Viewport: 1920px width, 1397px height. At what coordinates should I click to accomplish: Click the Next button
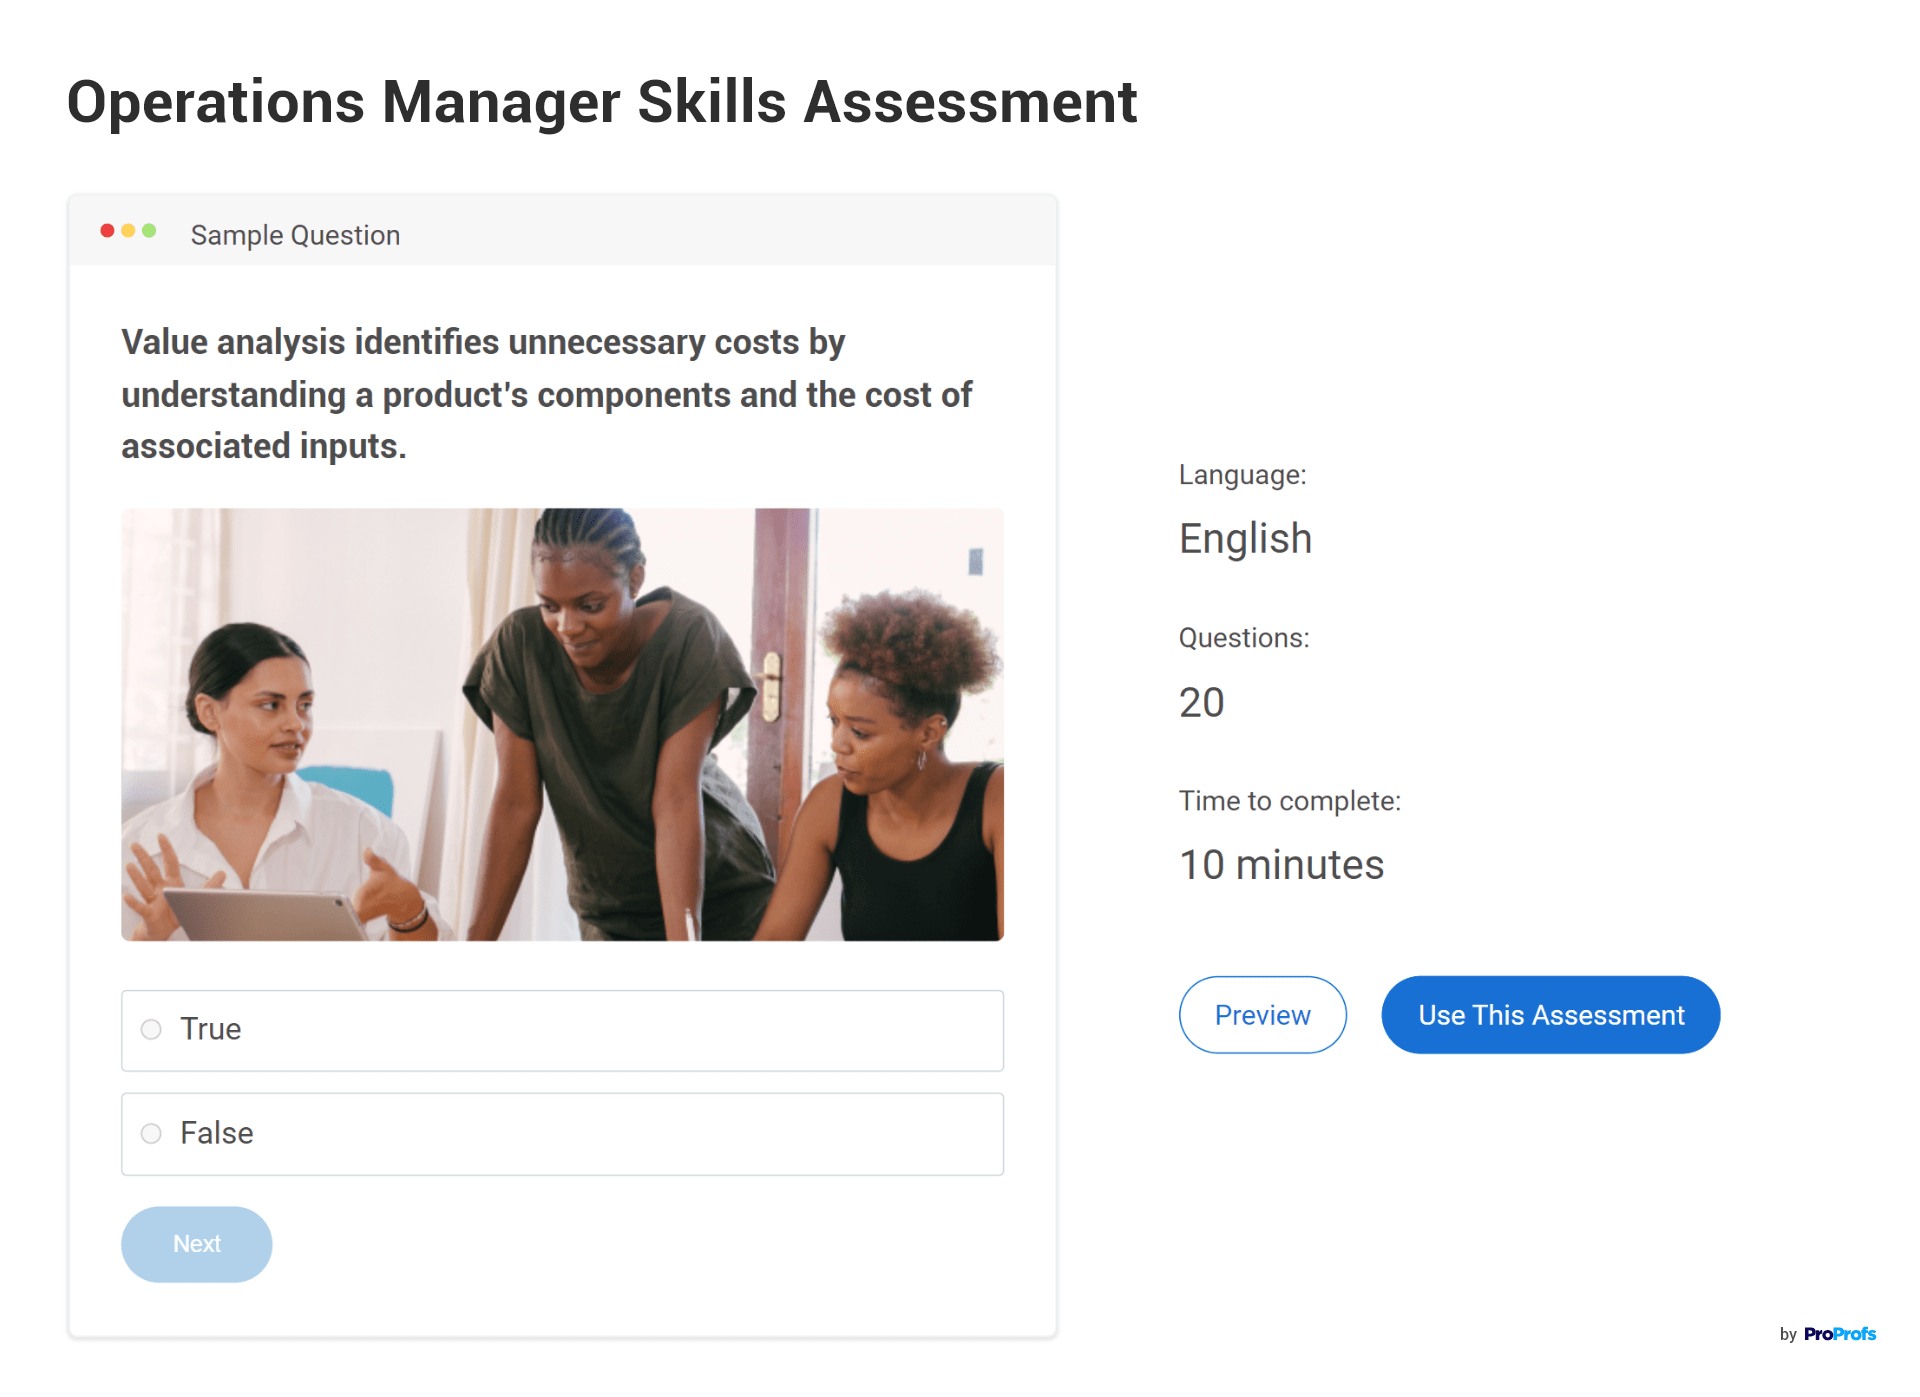pos(196,1244)
